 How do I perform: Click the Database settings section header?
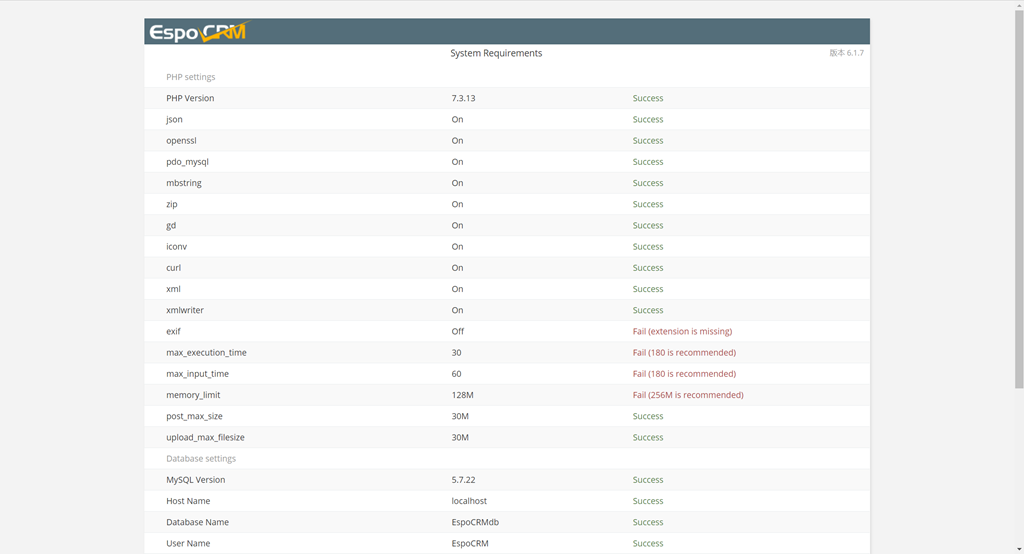pyautogui.click(x=201, y=459)
